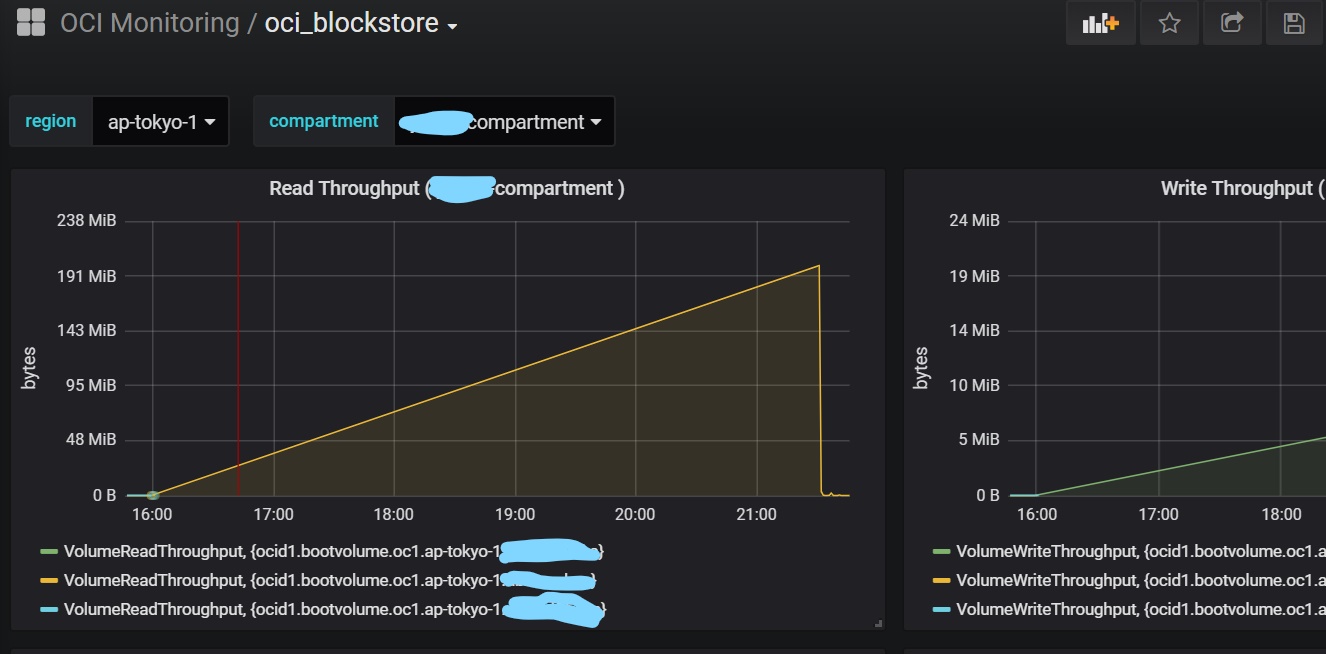Image resolution: width=1326 pixels, height=654 pixels.
Task: Toggle second VolumeWriteThroughput series in legend
Action: 1141,580
